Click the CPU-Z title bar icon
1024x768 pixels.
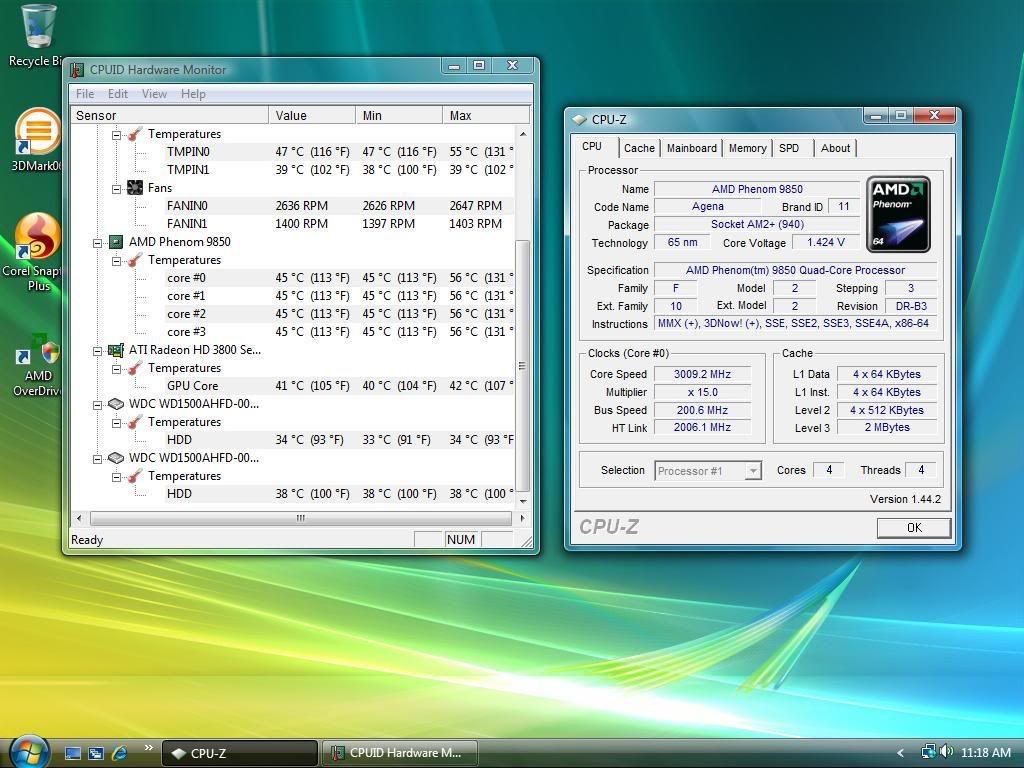click(580, 120)
